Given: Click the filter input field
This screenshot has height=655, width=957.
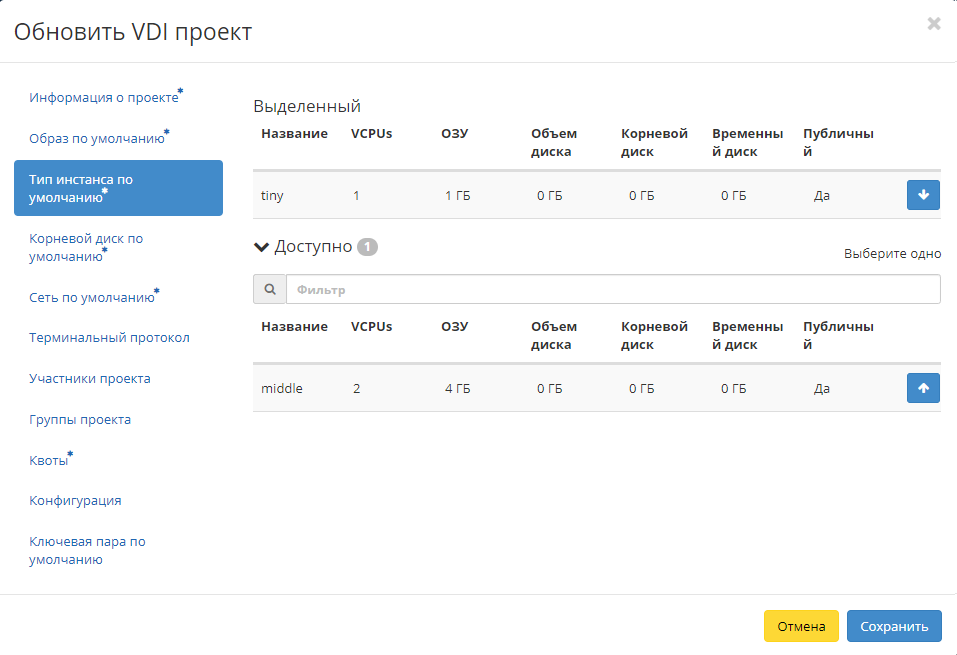Looking at the screenshot, I should [x=612, y=290].
